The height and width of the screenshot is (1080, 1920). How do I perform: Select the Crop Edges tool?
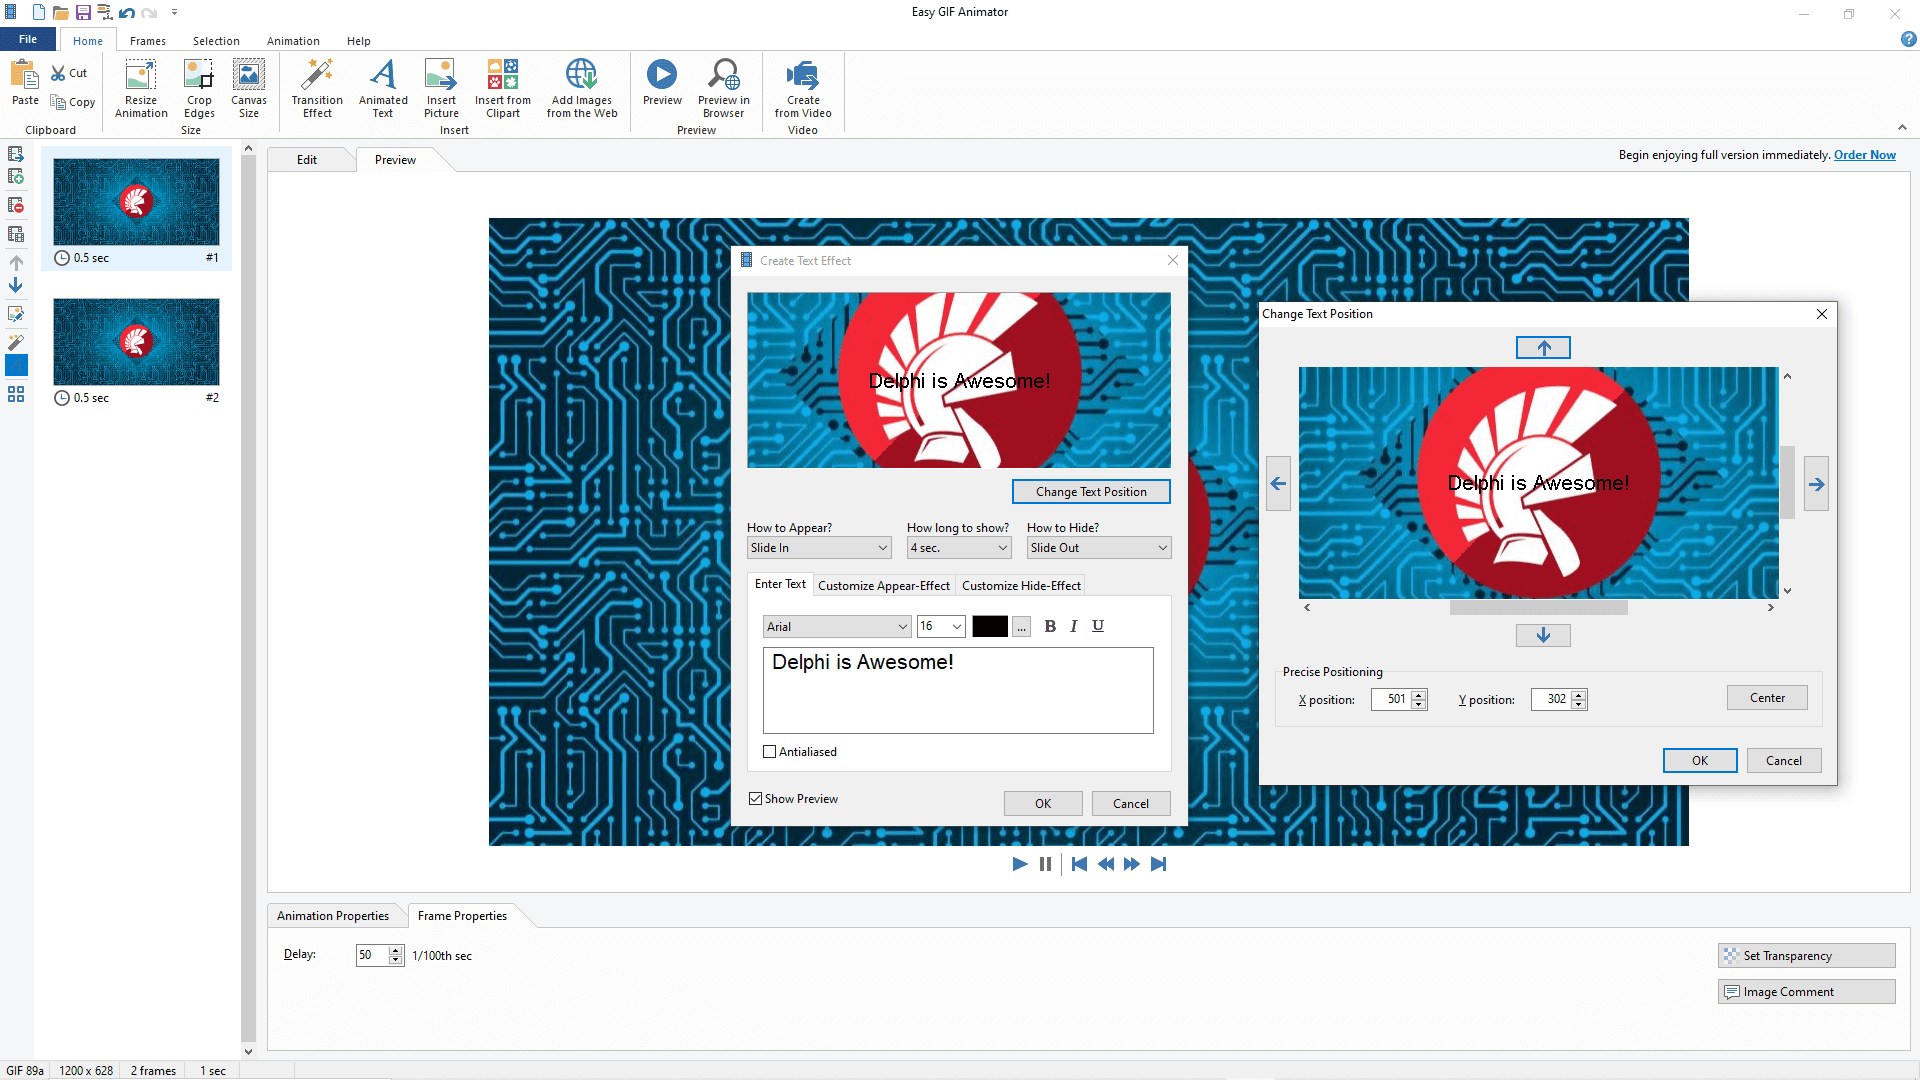(199, 88)
